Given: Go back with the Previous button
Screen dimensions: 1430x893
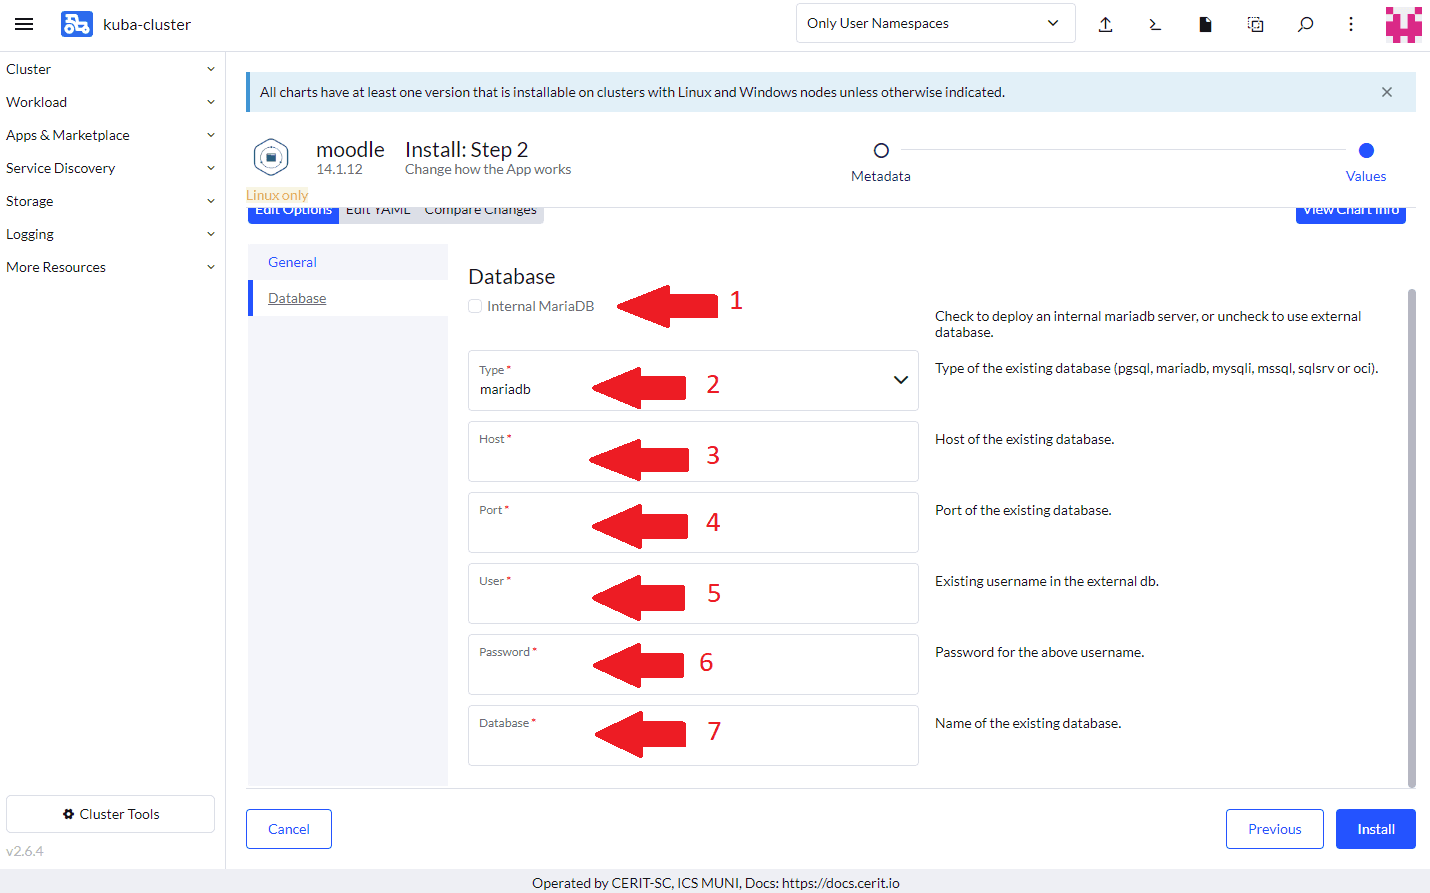Looking at the screenshot, I should tap(1274, 829).
